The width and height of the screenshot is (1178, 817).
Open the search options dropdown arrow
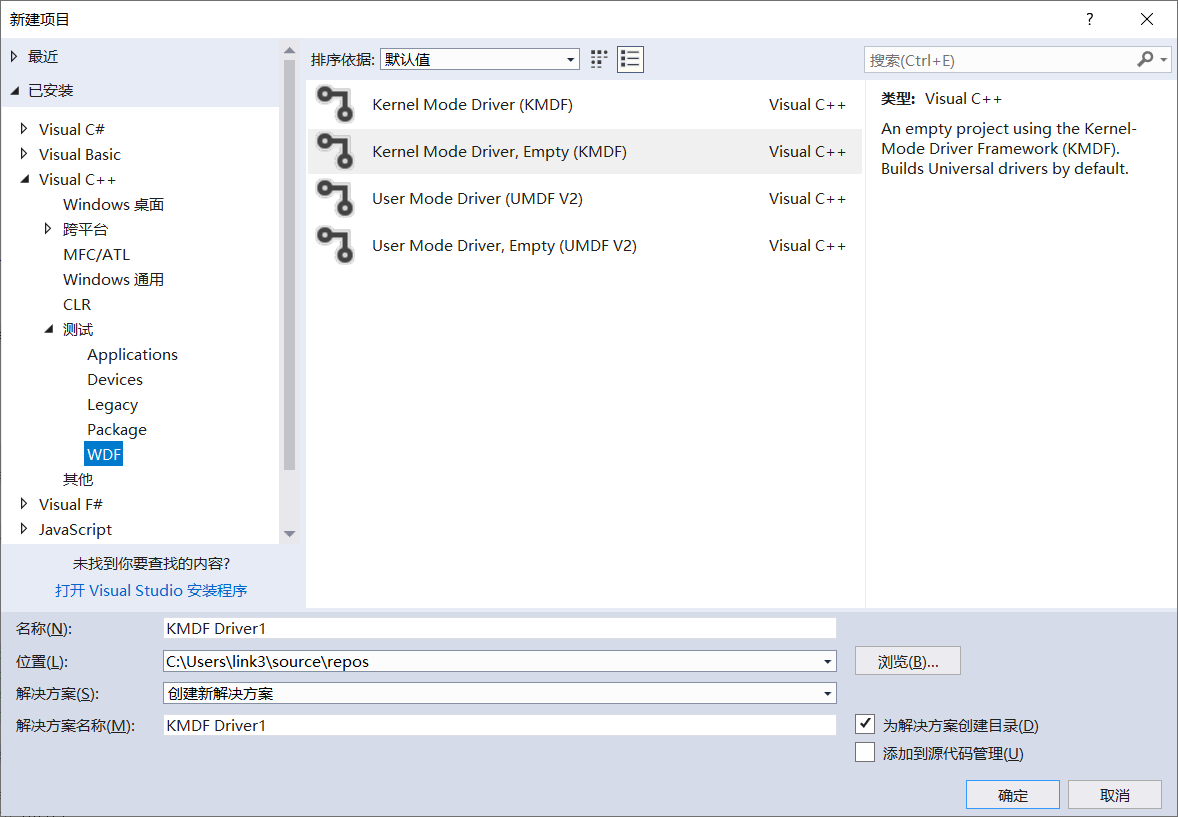1164,59
